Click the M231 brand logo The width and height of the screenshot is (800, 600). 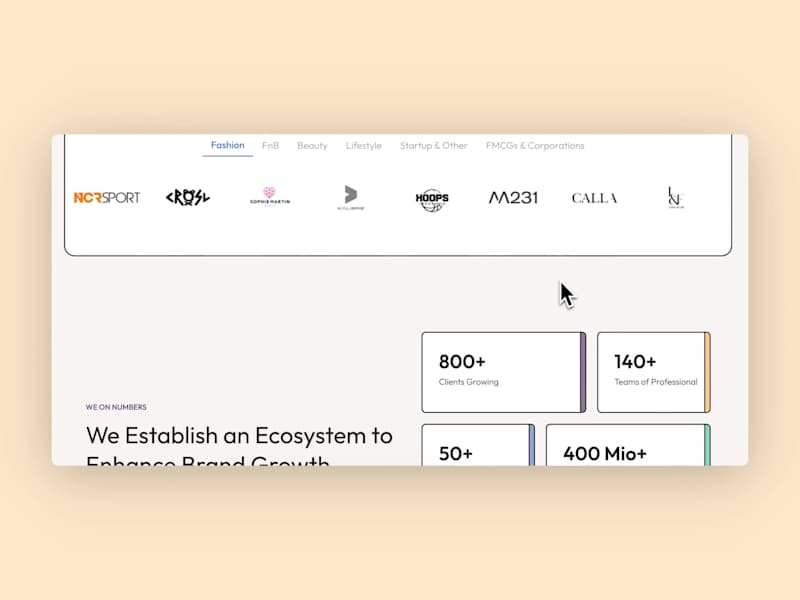click(x=513, y=197)
